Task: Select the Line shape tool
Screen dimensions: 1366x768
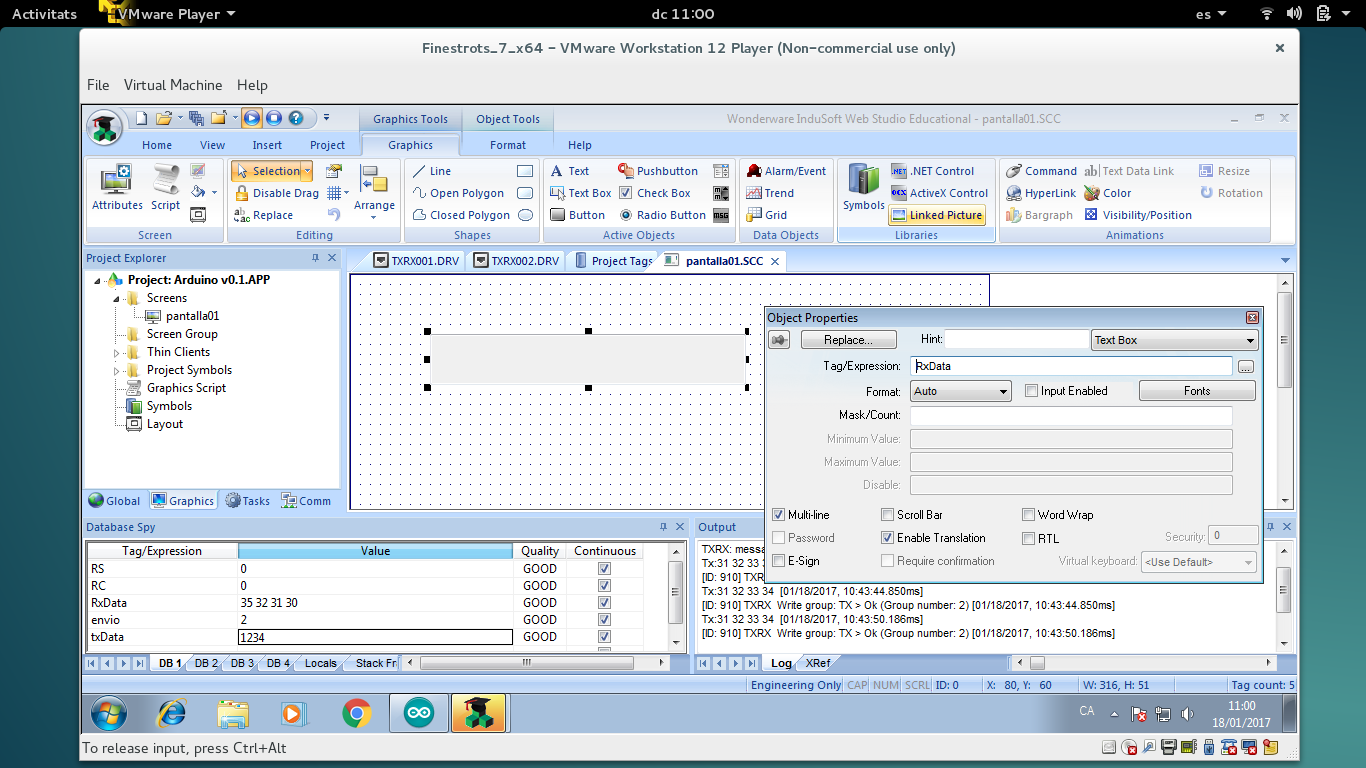Action: coord(431,171)
